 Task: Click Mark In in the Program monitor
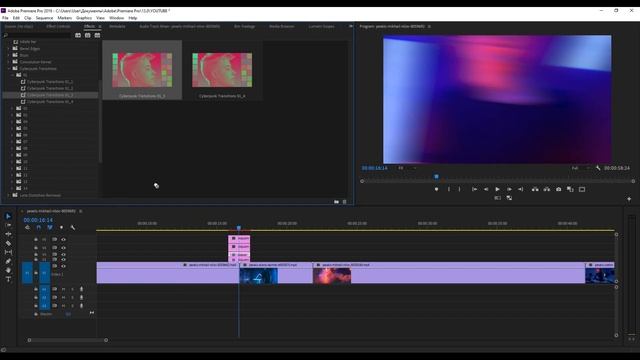tap(449, 189)
